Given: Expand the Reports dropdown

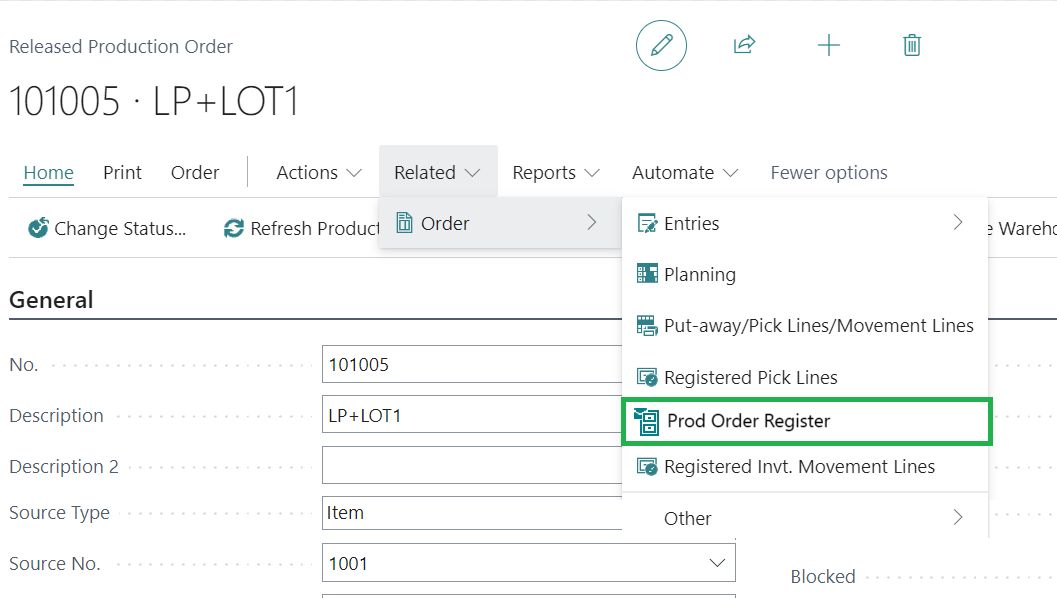Looking at the screenshot, I should (x=555, y=172).
